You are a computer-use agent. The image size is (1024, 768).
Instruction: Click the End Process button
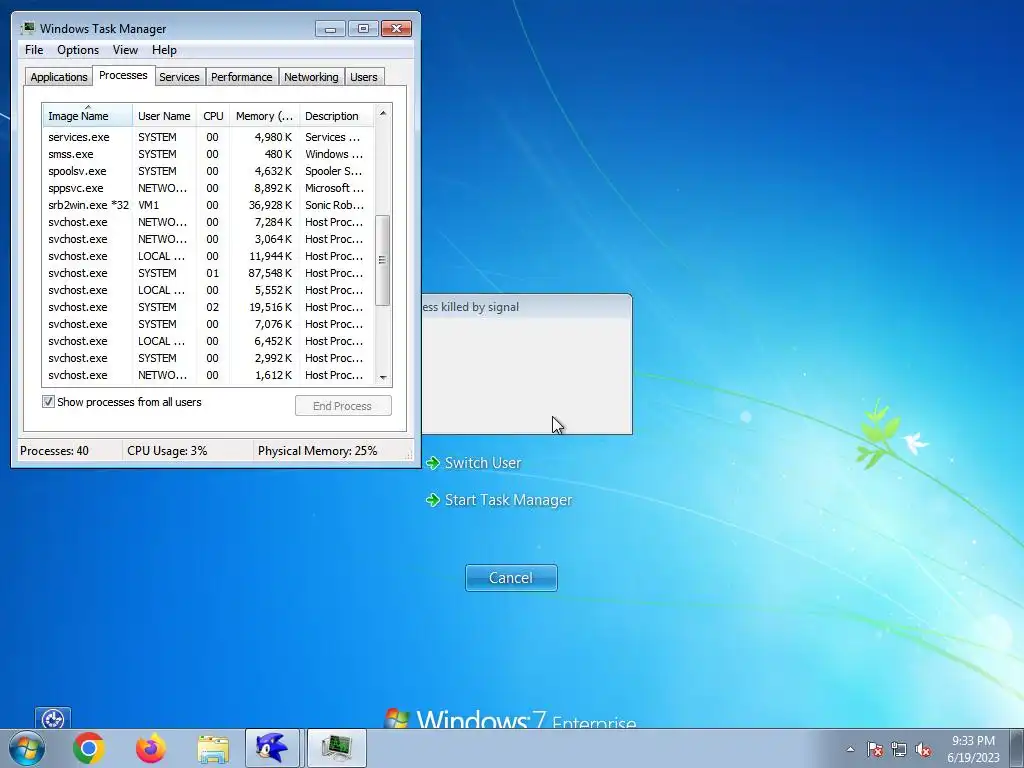point(343,406)
